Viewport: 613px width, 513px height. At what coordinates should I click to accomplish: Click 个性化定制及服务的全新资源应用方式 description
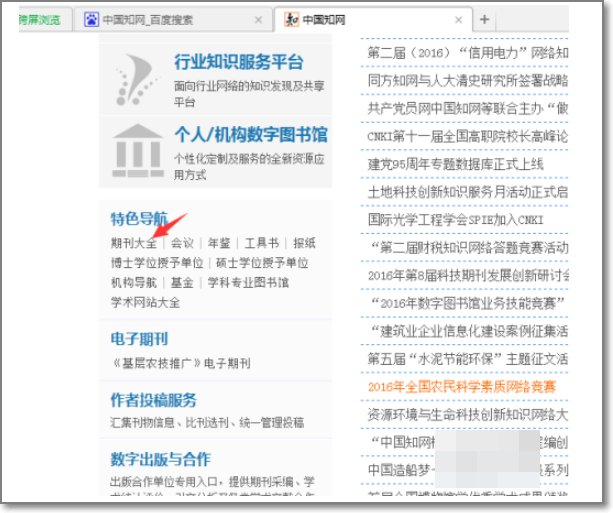(249, 167)
